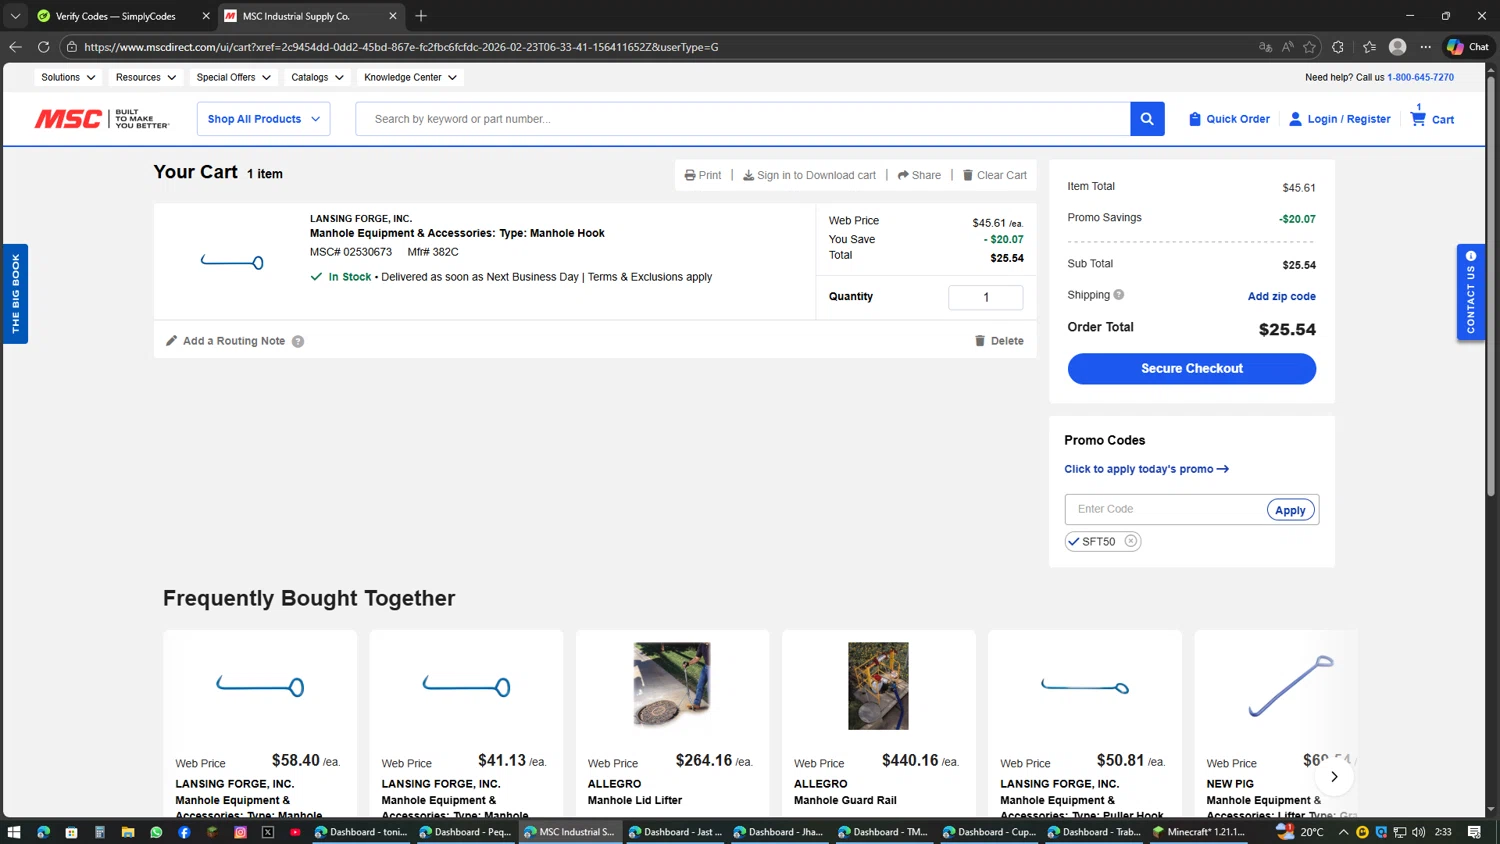The image size is (1500, 844).
Task: Open the shopping cart icon
Action: point(1418,119)
